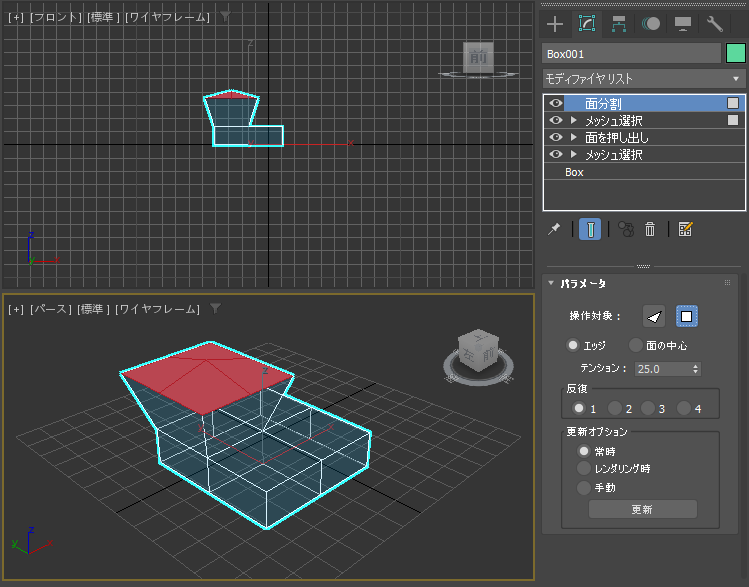The image size is (749, 587).
Task: Set 反復 iterations to 3
Action: [x=648, y=408]
